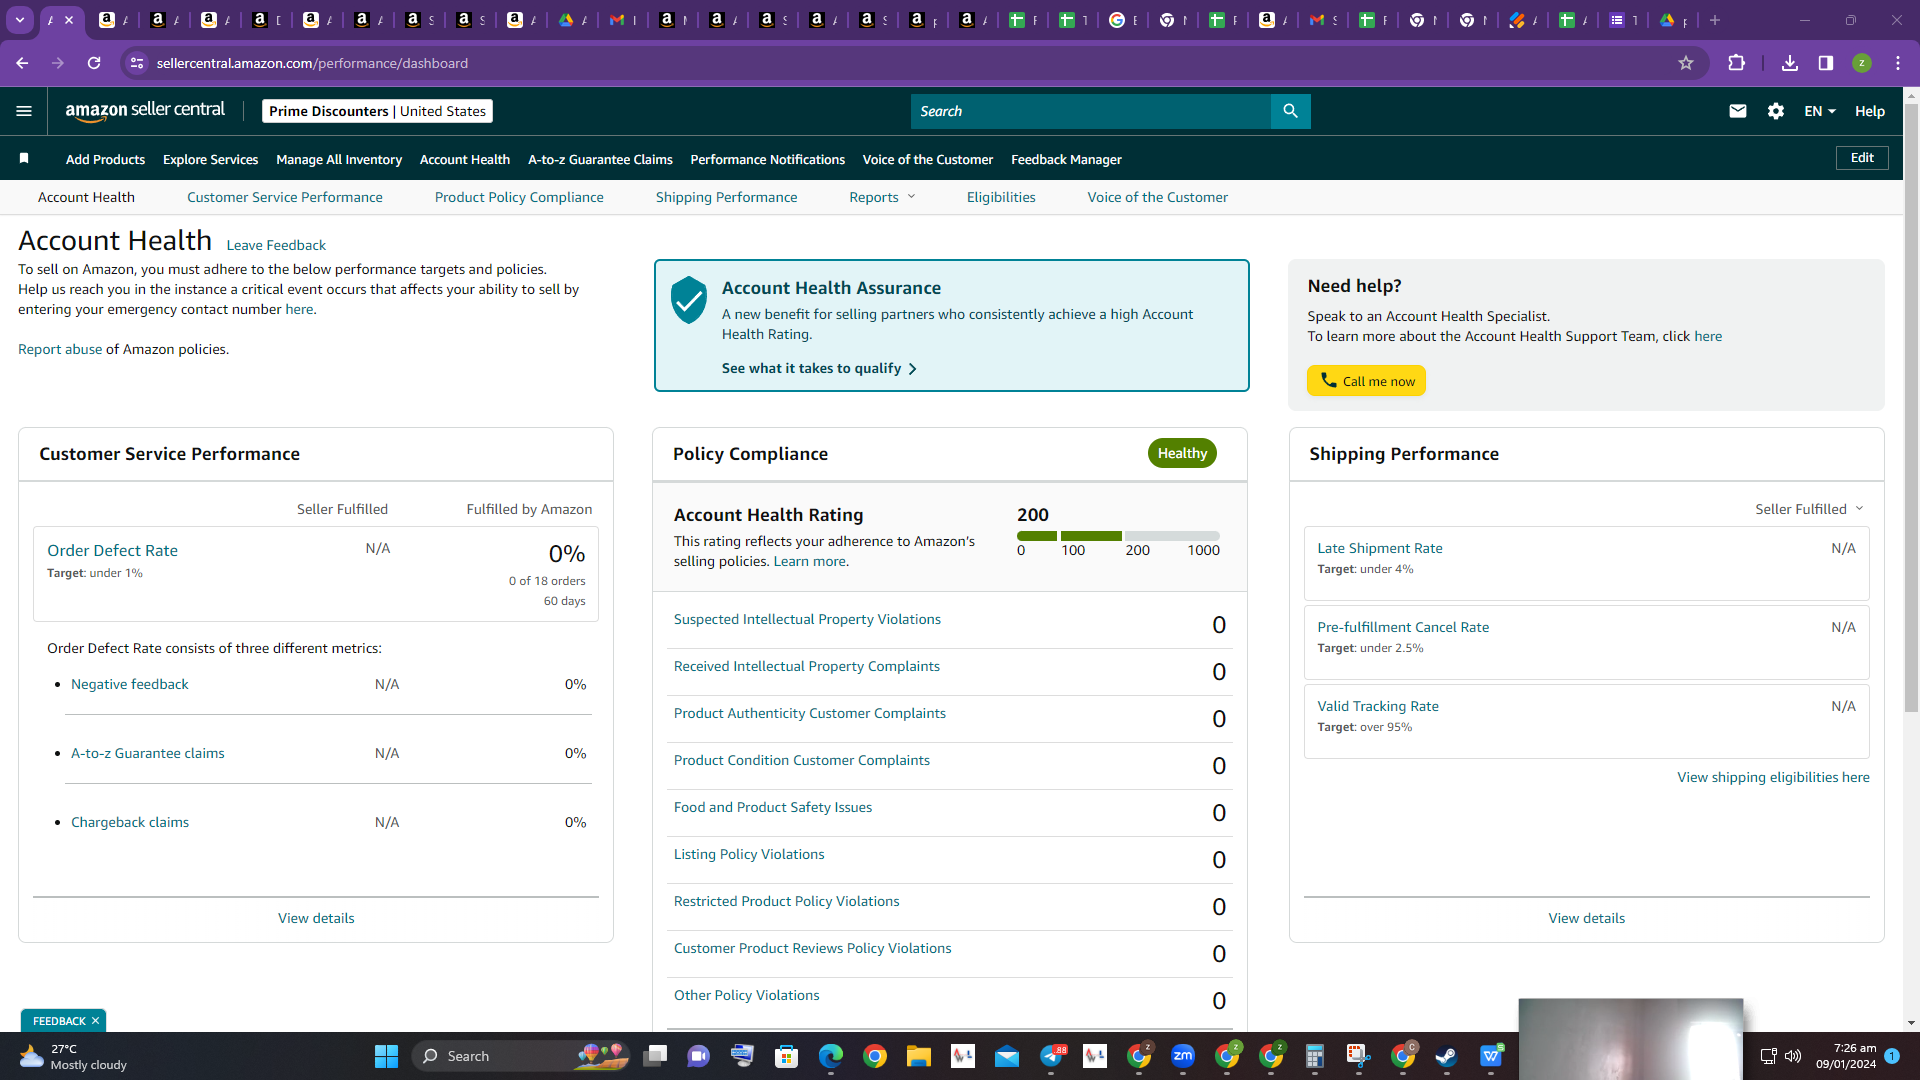The height and width of the screenshot is (1080, 1920).
Task: Open the Calculator from the taskbar
Action: click(1315, 1056)
